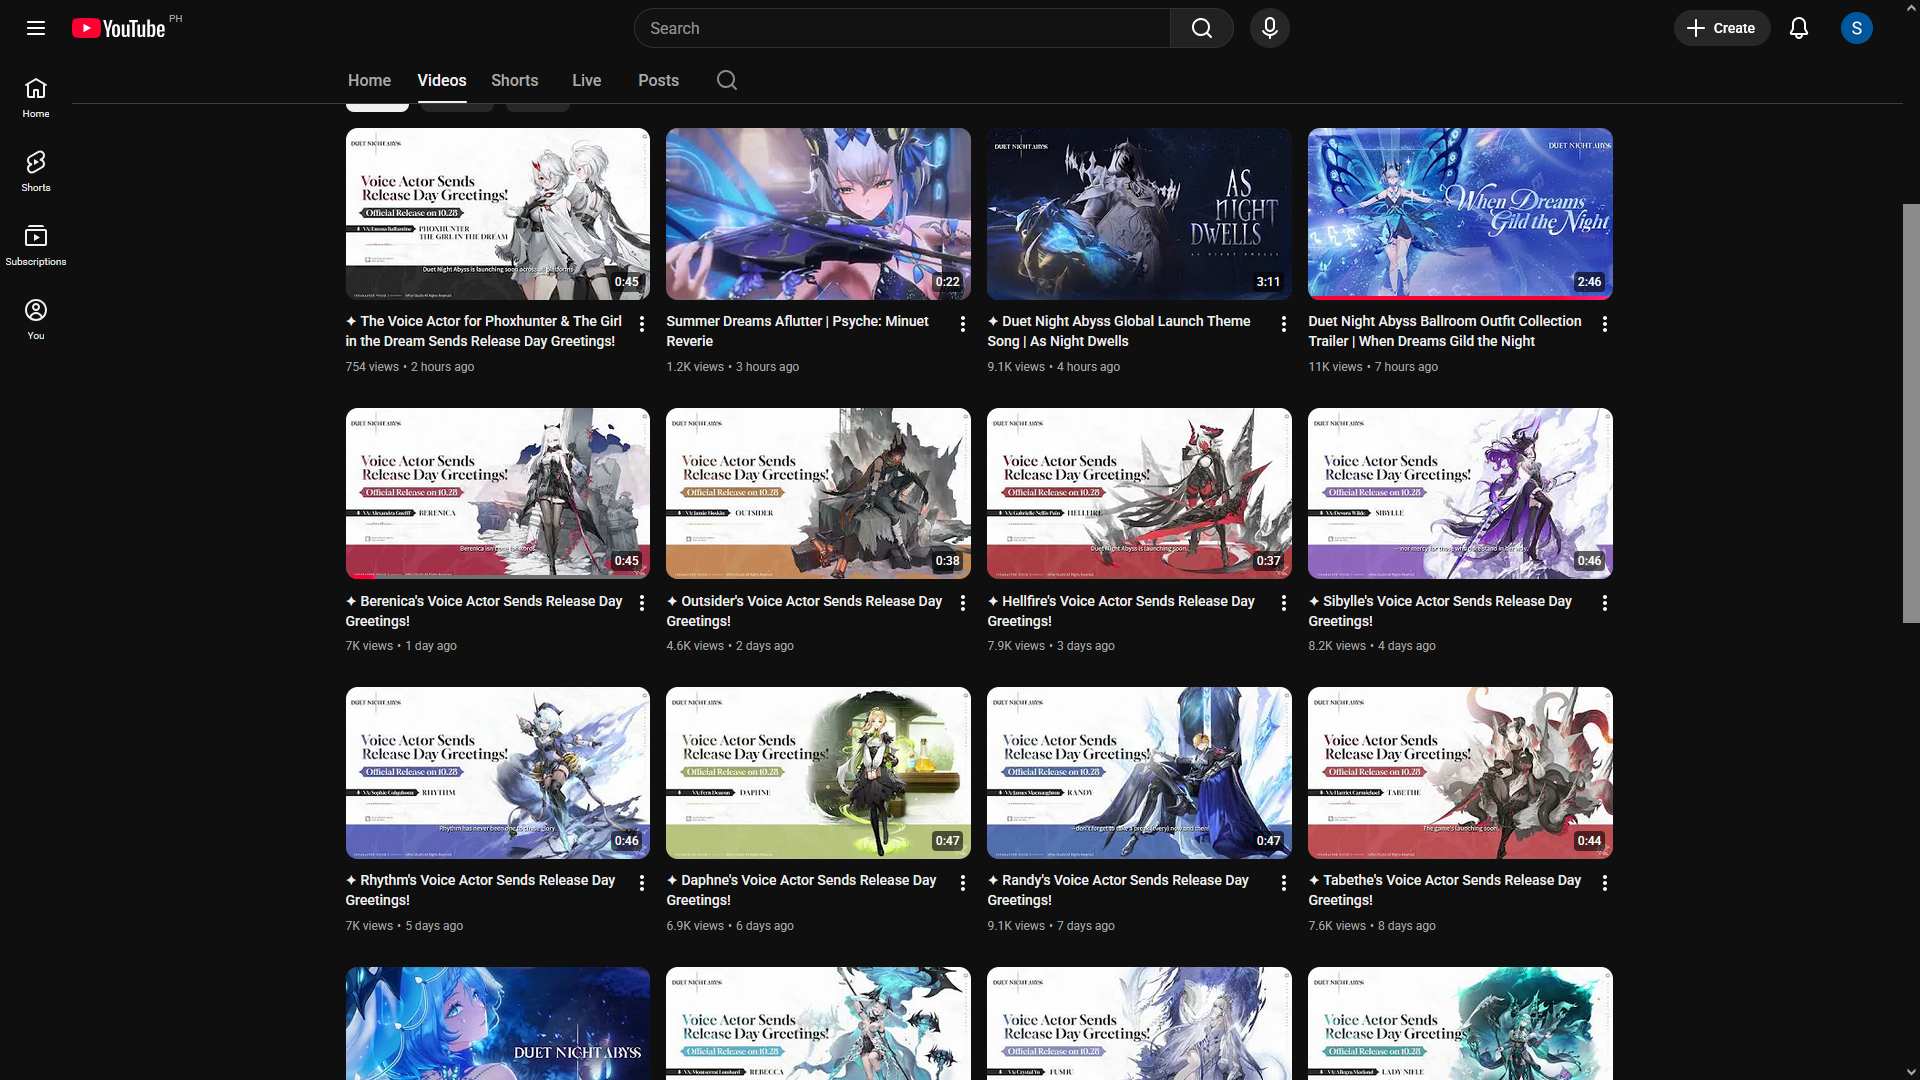Open the You sidebar section
Image resolution: width=1920 pixels, height=1080 pixels.
point(36,319)
